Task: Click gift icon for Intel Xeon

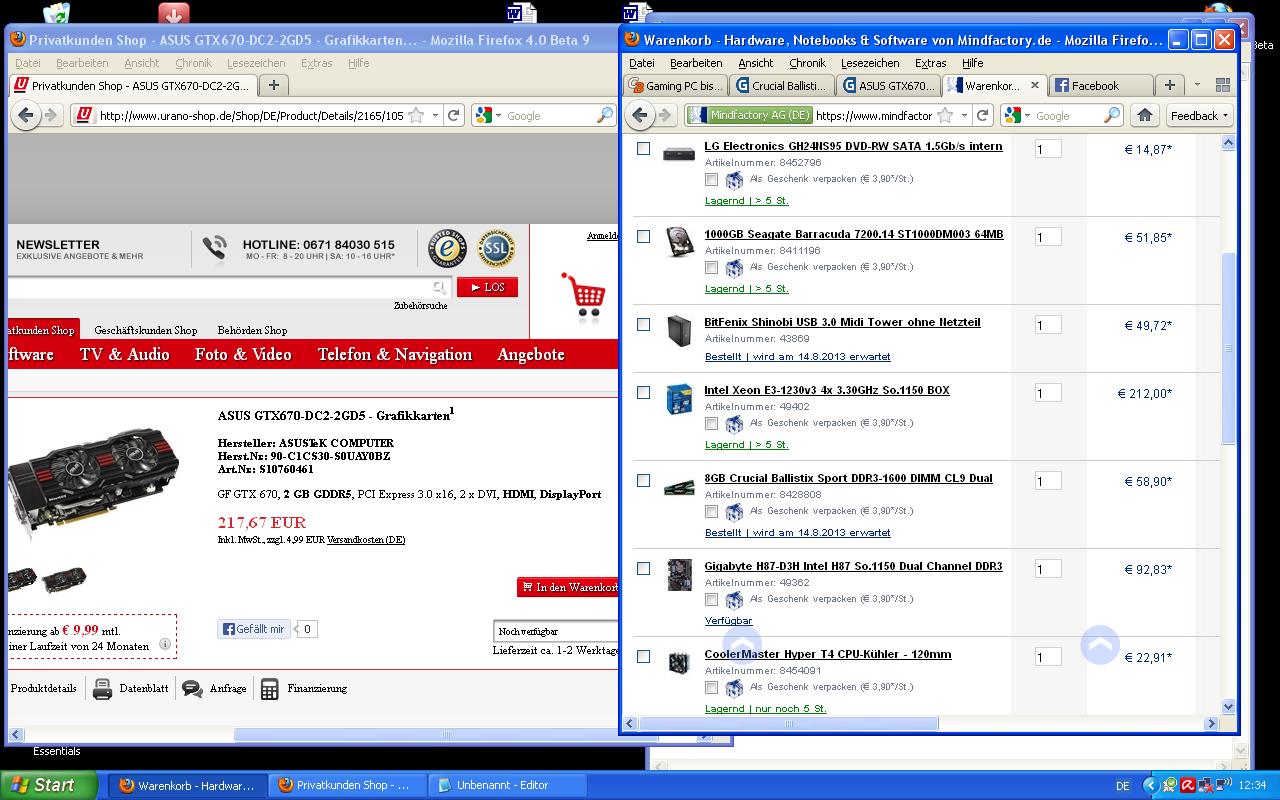Action: pyautogui.click(x=734, y=424)
